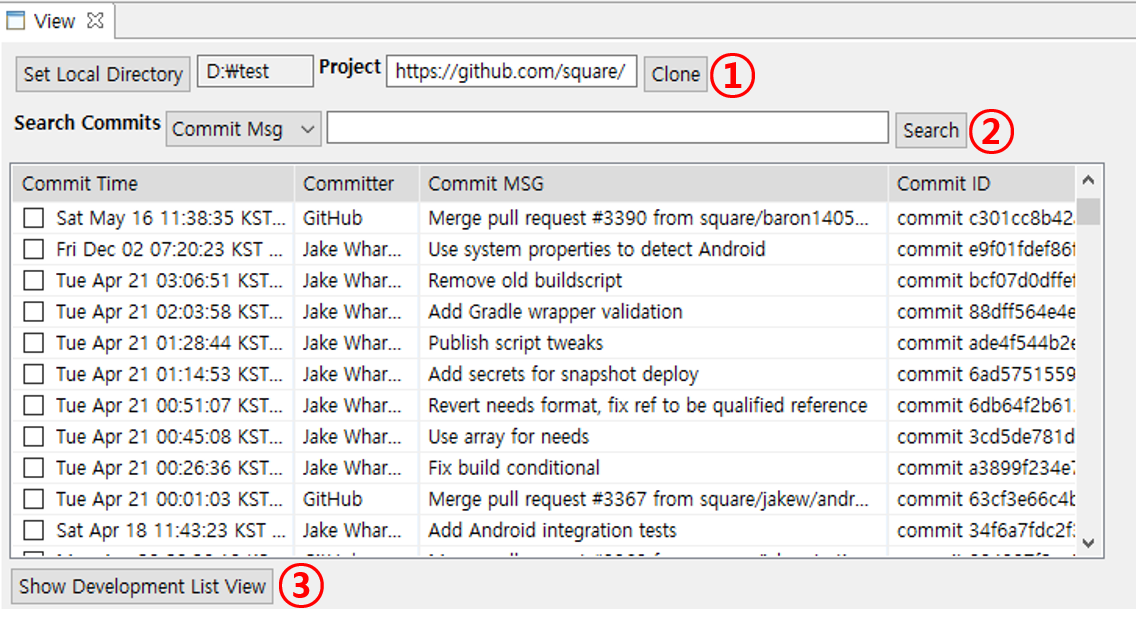Click the D:\test directory field
Viewport: 1136px width, 642px height.
point(255,71)
